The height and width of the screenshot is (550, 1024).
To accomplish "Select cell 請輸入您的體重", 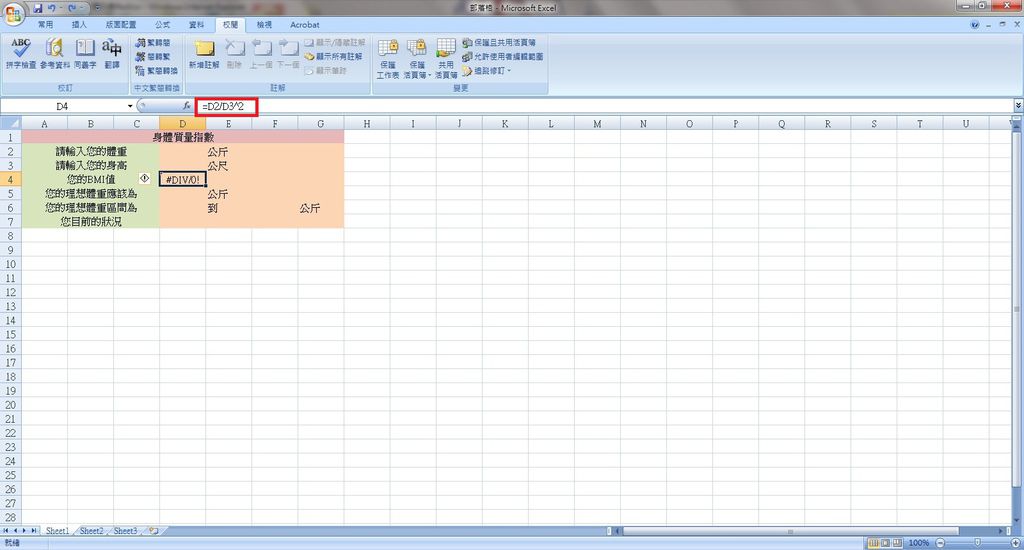I will (x=91, y=151).
